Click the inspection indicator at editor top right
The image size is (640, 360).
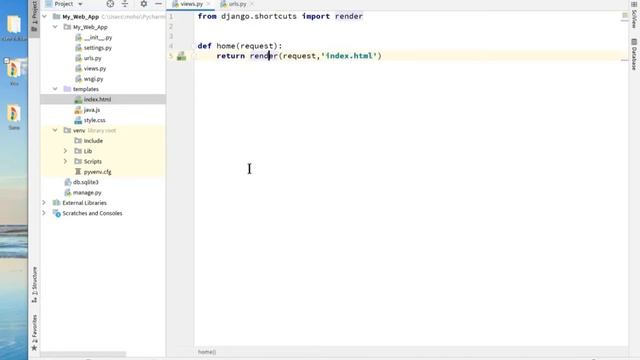tap(624, 16)
